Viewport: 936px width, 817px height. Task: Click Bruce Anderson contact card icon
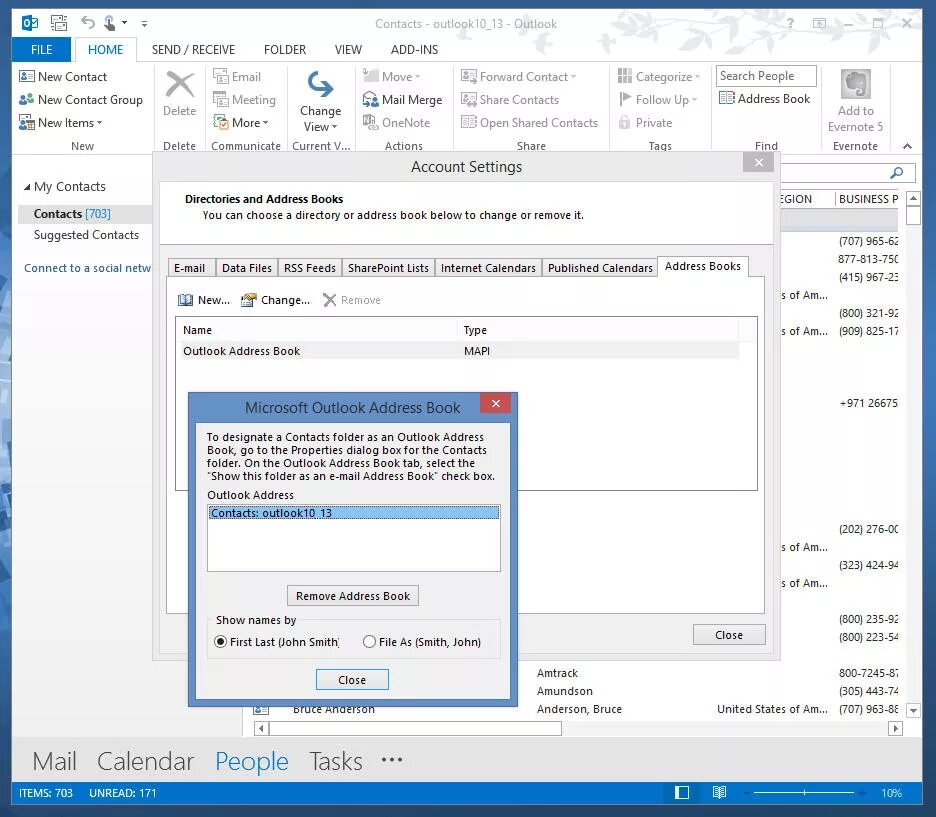(261, 710)
